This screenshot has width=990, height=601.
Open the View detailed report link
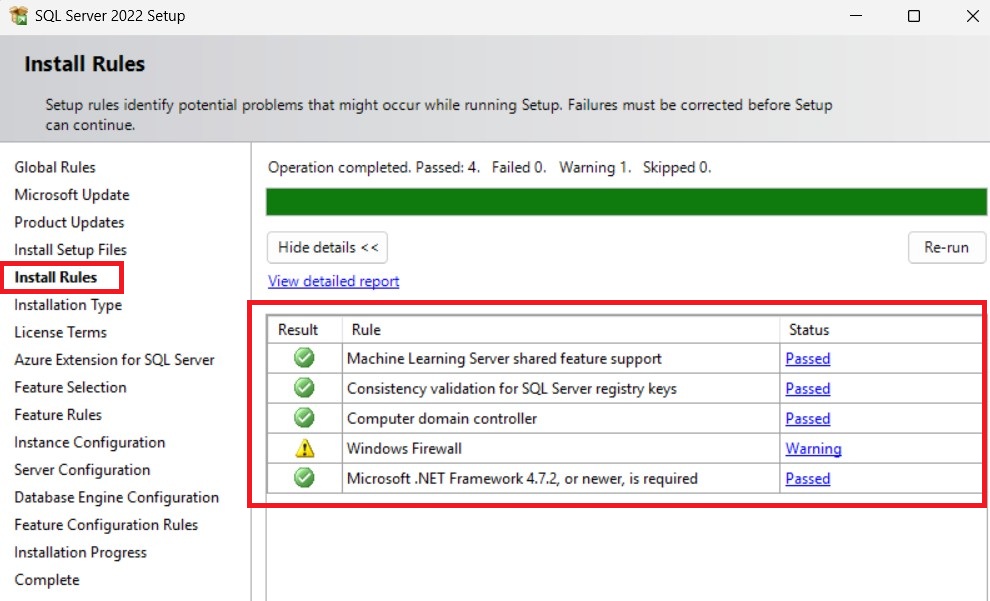tap(333, 281)
